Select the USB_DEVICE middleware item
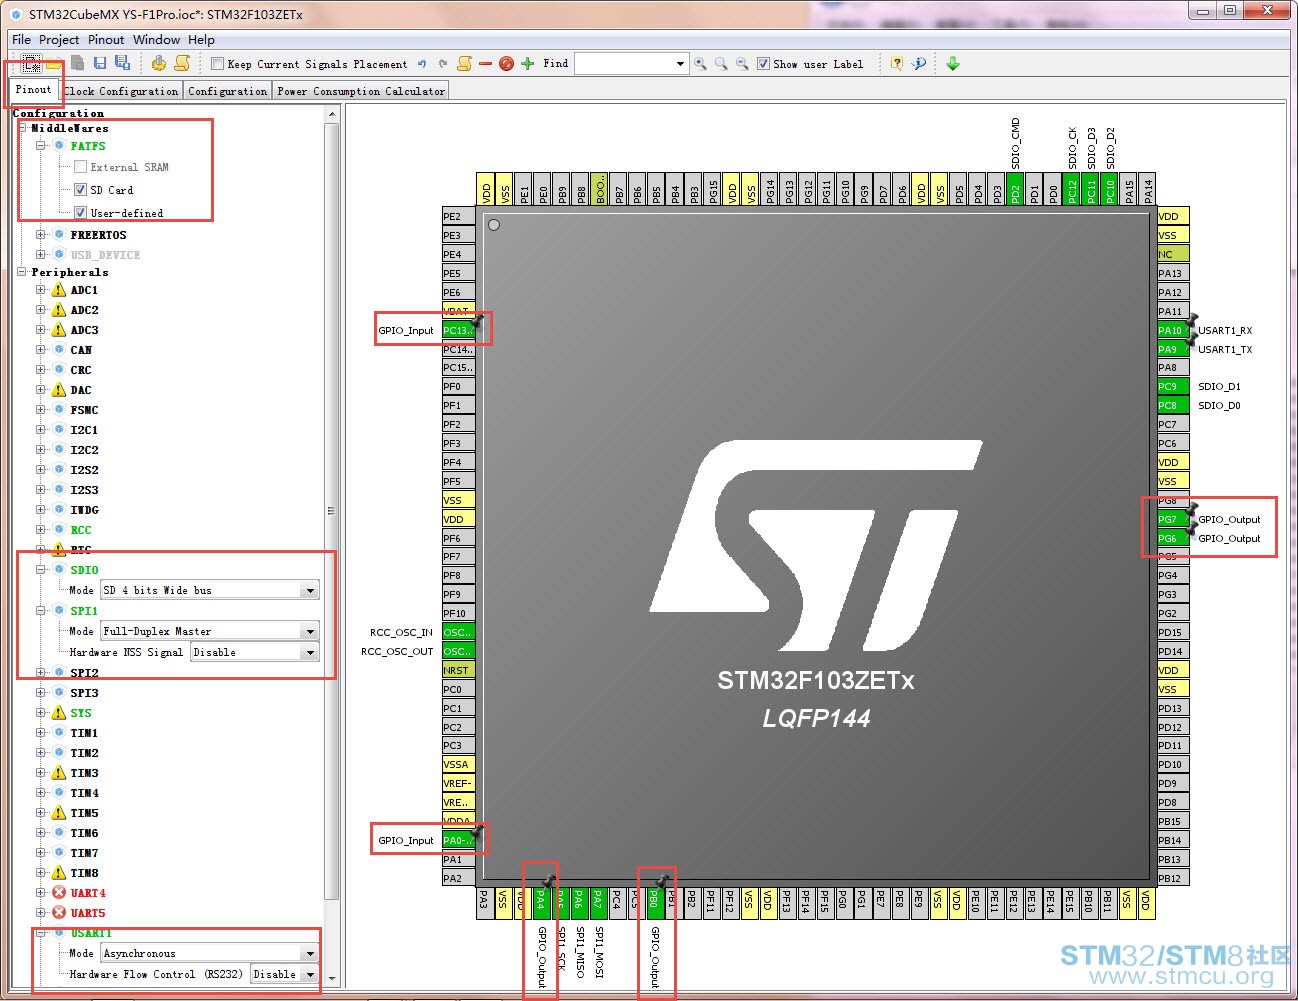This screenshot has width=1298, height=1001. (x=105, y=255)
